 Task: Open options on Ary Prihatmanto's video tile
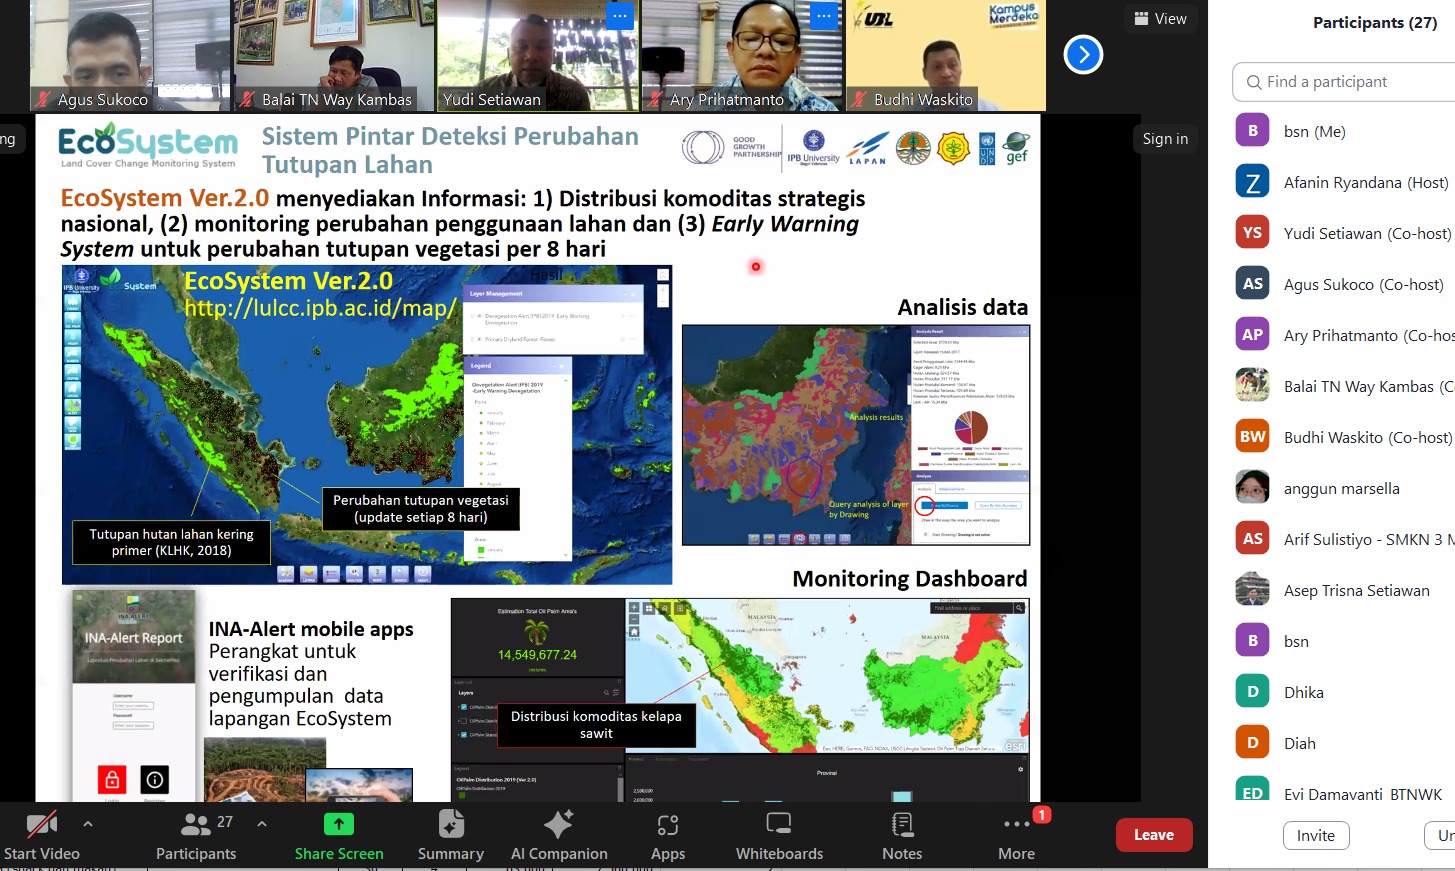click(x=824, y=16)
